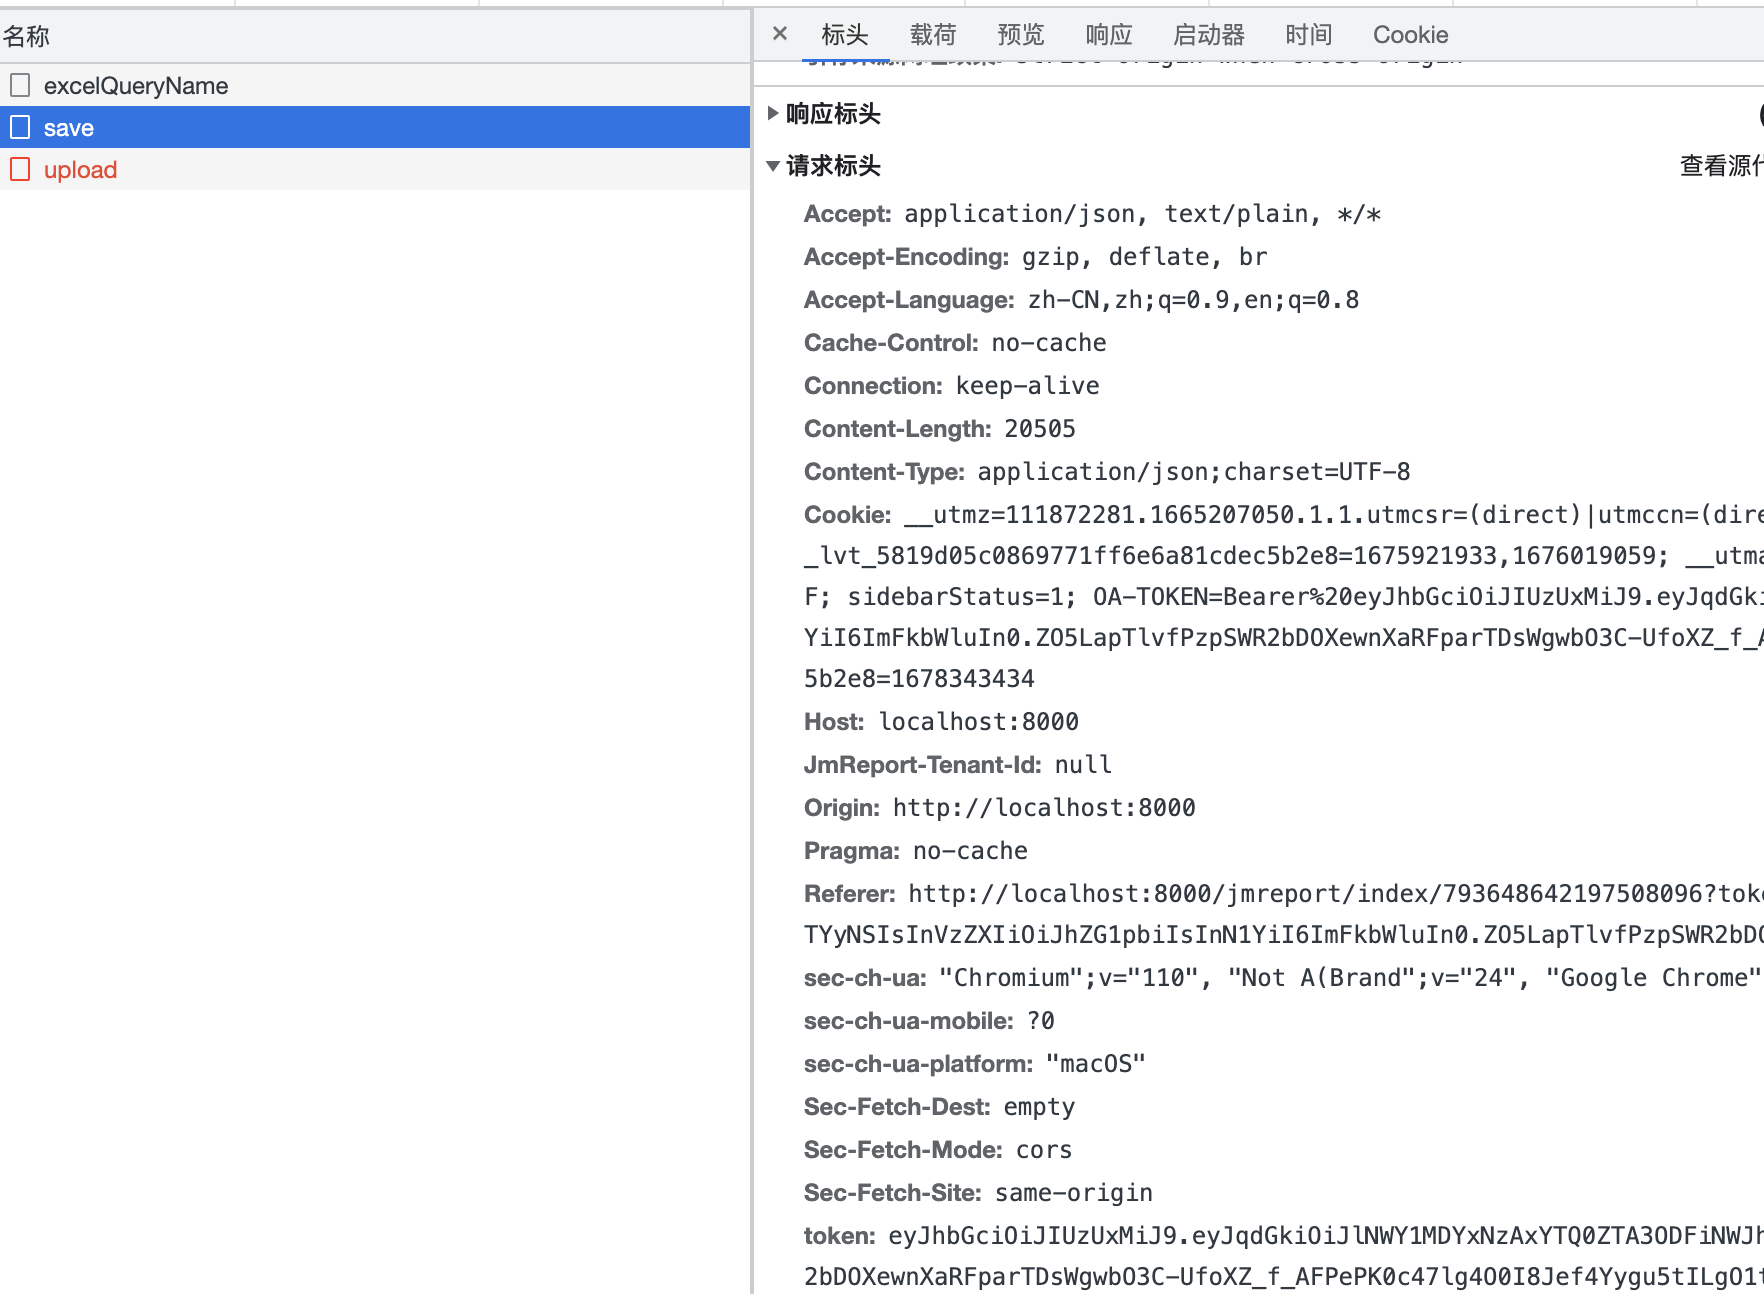This screenshot has height=1294, width=1764.
Task: Check the checkbox beside the save request
Action: [20, 127]
